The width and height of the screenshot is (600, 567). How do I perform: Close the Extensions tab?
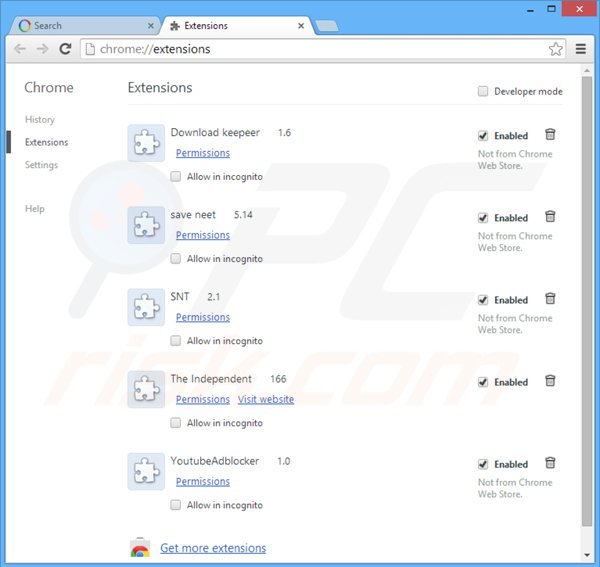click(x=301, y=26)
